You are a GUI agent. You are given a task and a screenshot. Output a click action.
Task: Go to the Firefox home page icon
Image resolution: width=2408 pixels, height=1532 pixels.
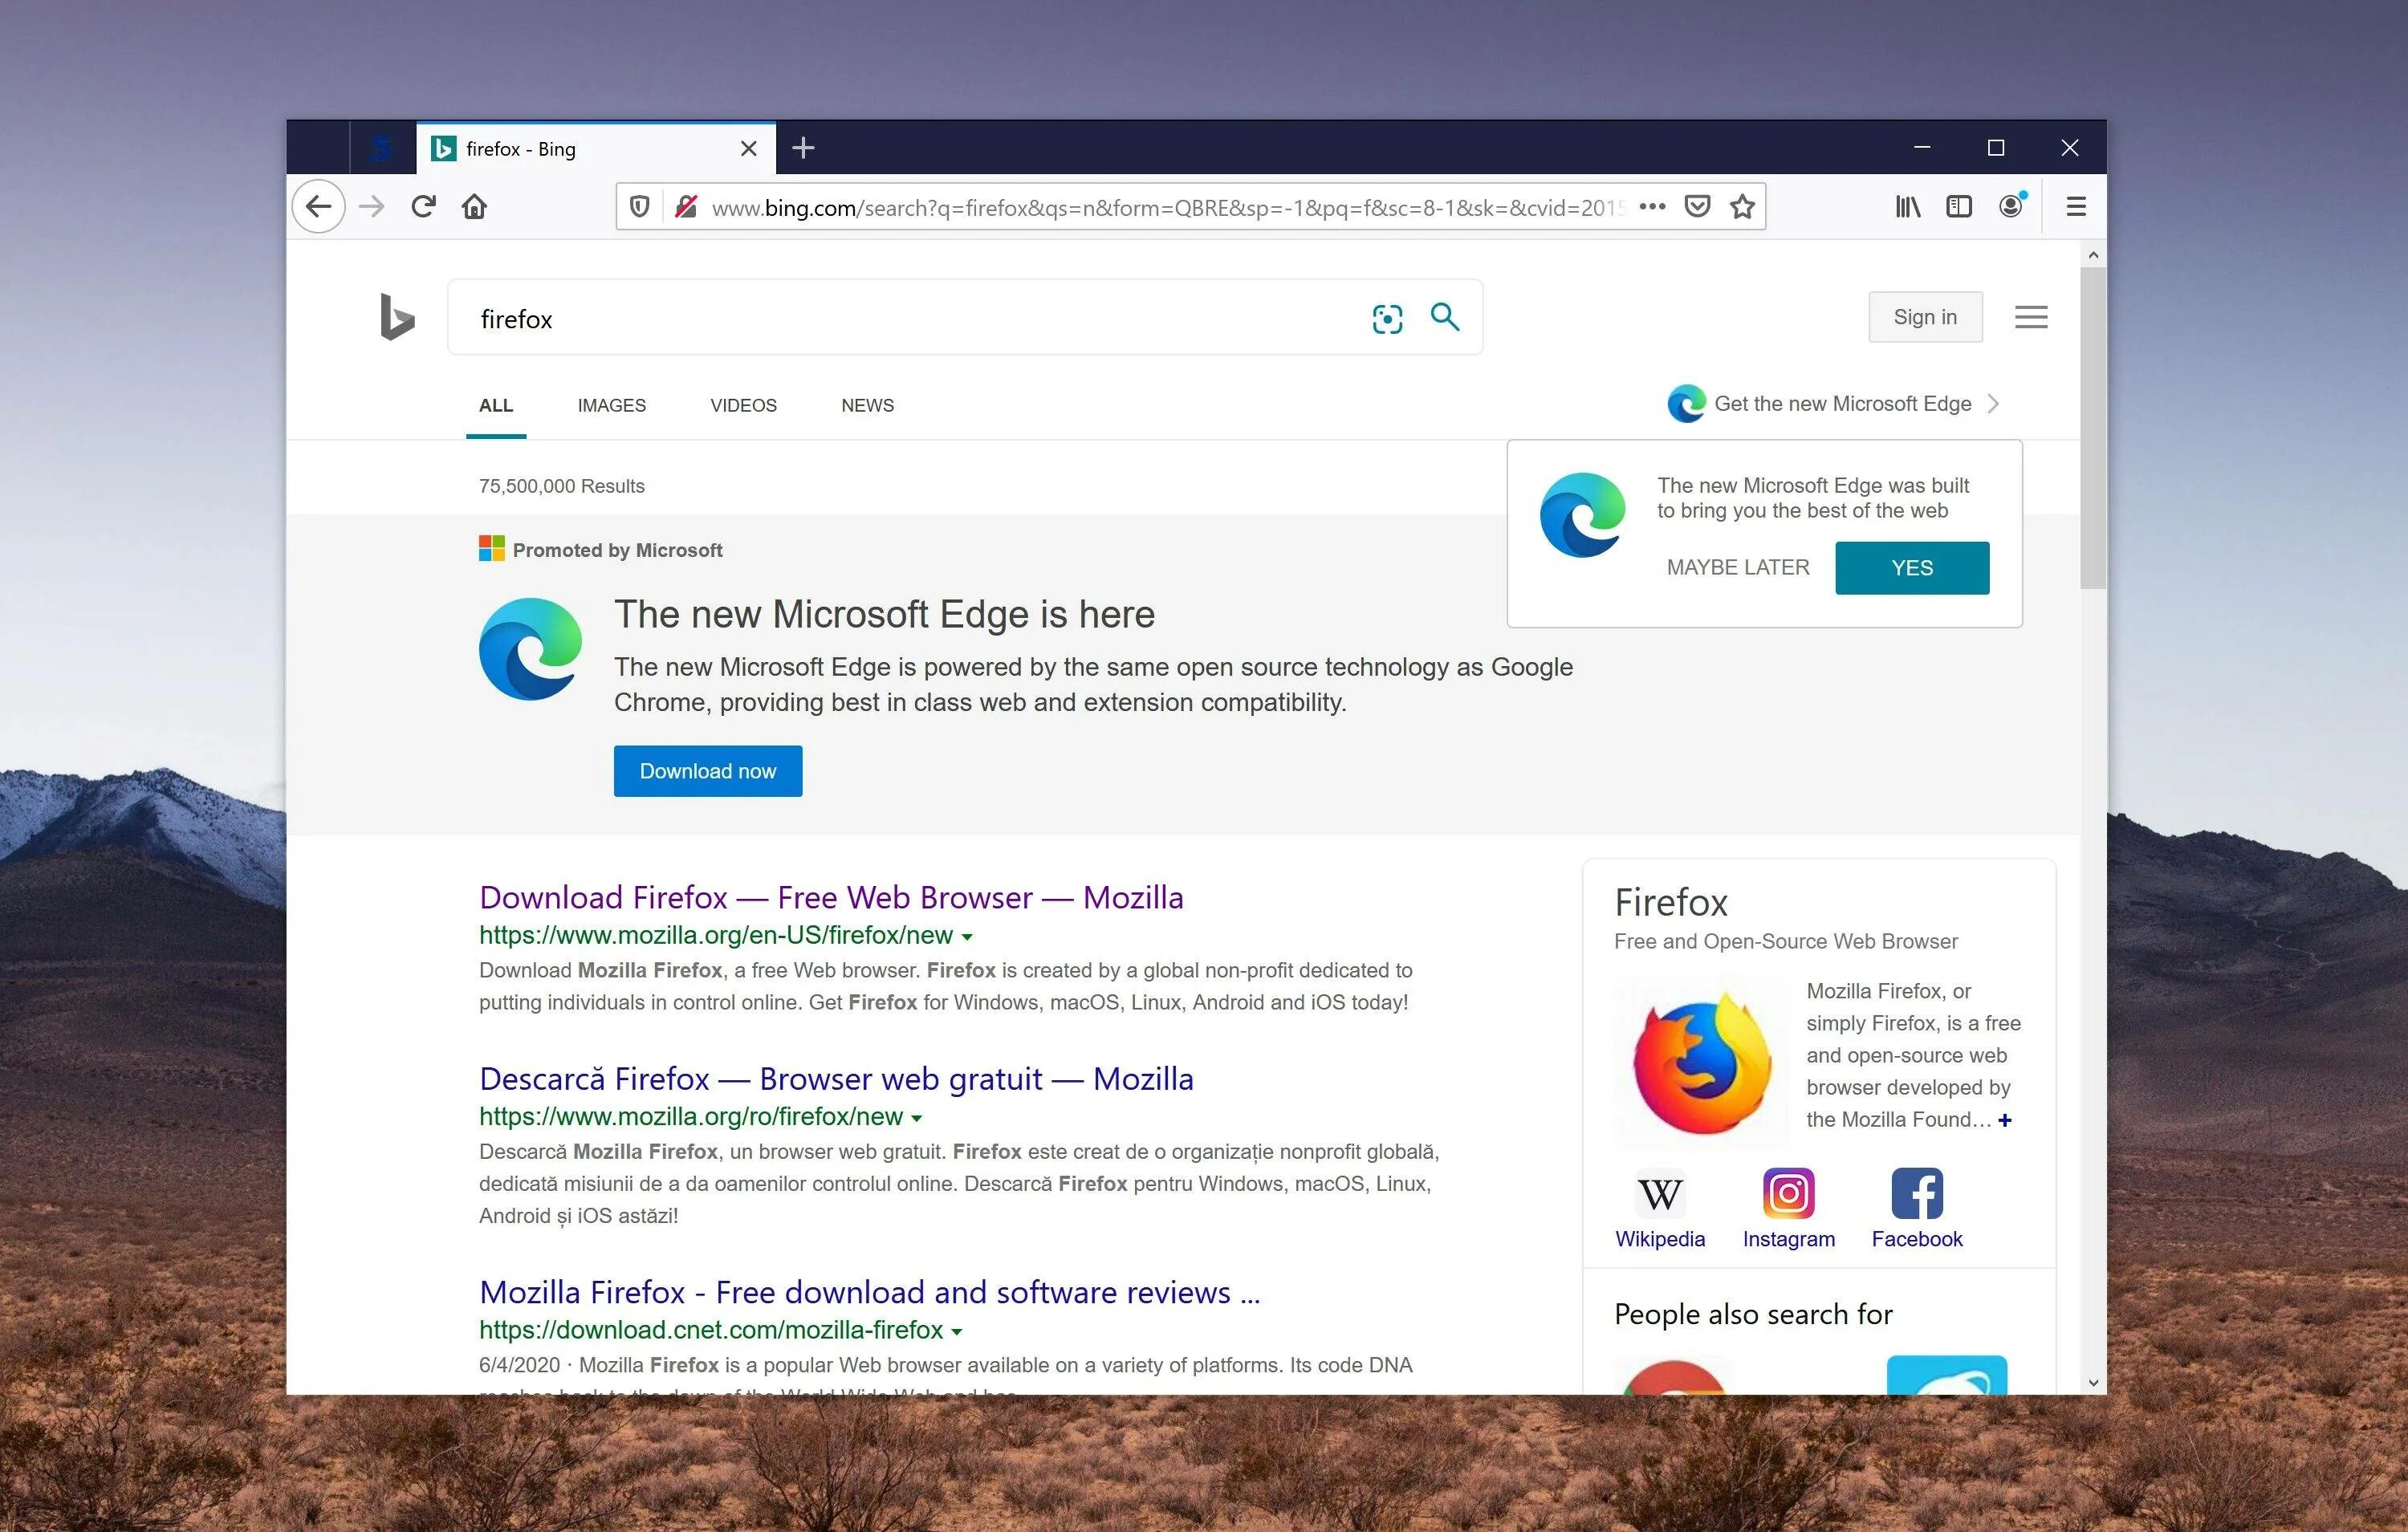[474, 207]
